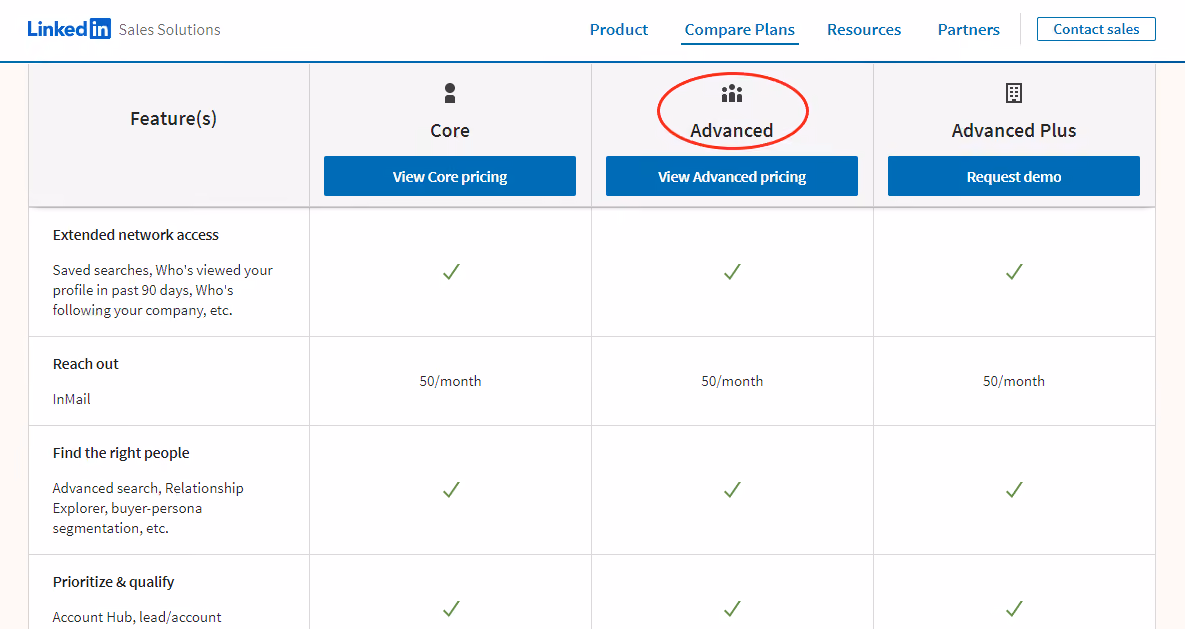Screen dimensions: 1185x629
Task: Click Advanced checkmark for Extended network access
Action: click(732, 271)
